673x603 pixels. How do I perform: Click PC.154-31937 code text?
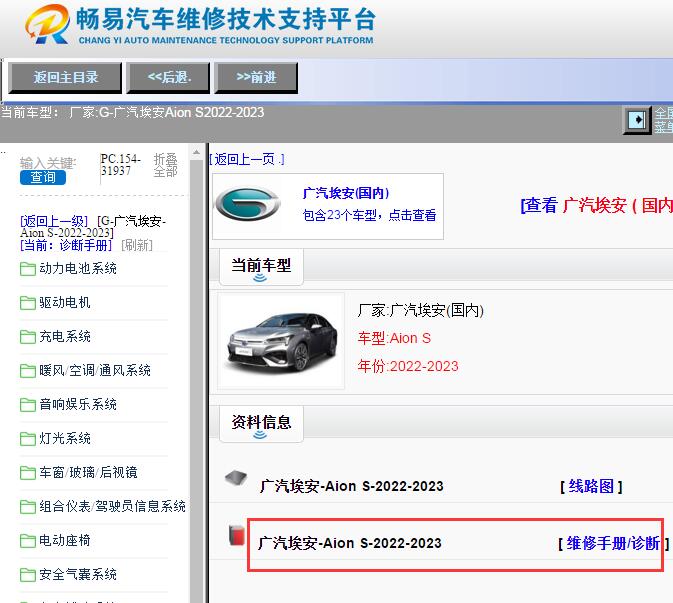pyautogui.click(x=121, y=165)
